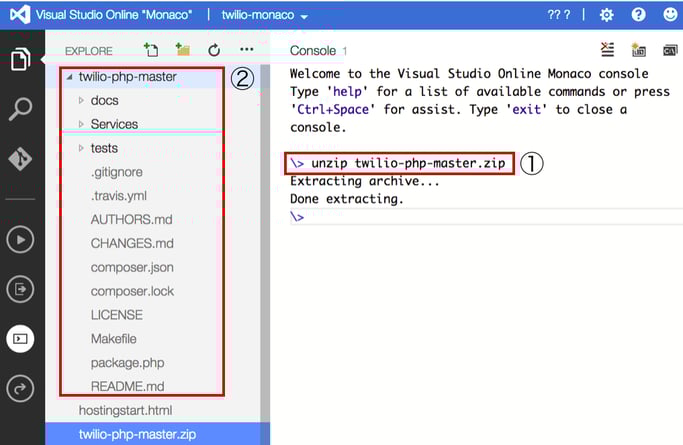Click the output pane sidebar icon
The image size is (683, 445).
coord(20,289)
